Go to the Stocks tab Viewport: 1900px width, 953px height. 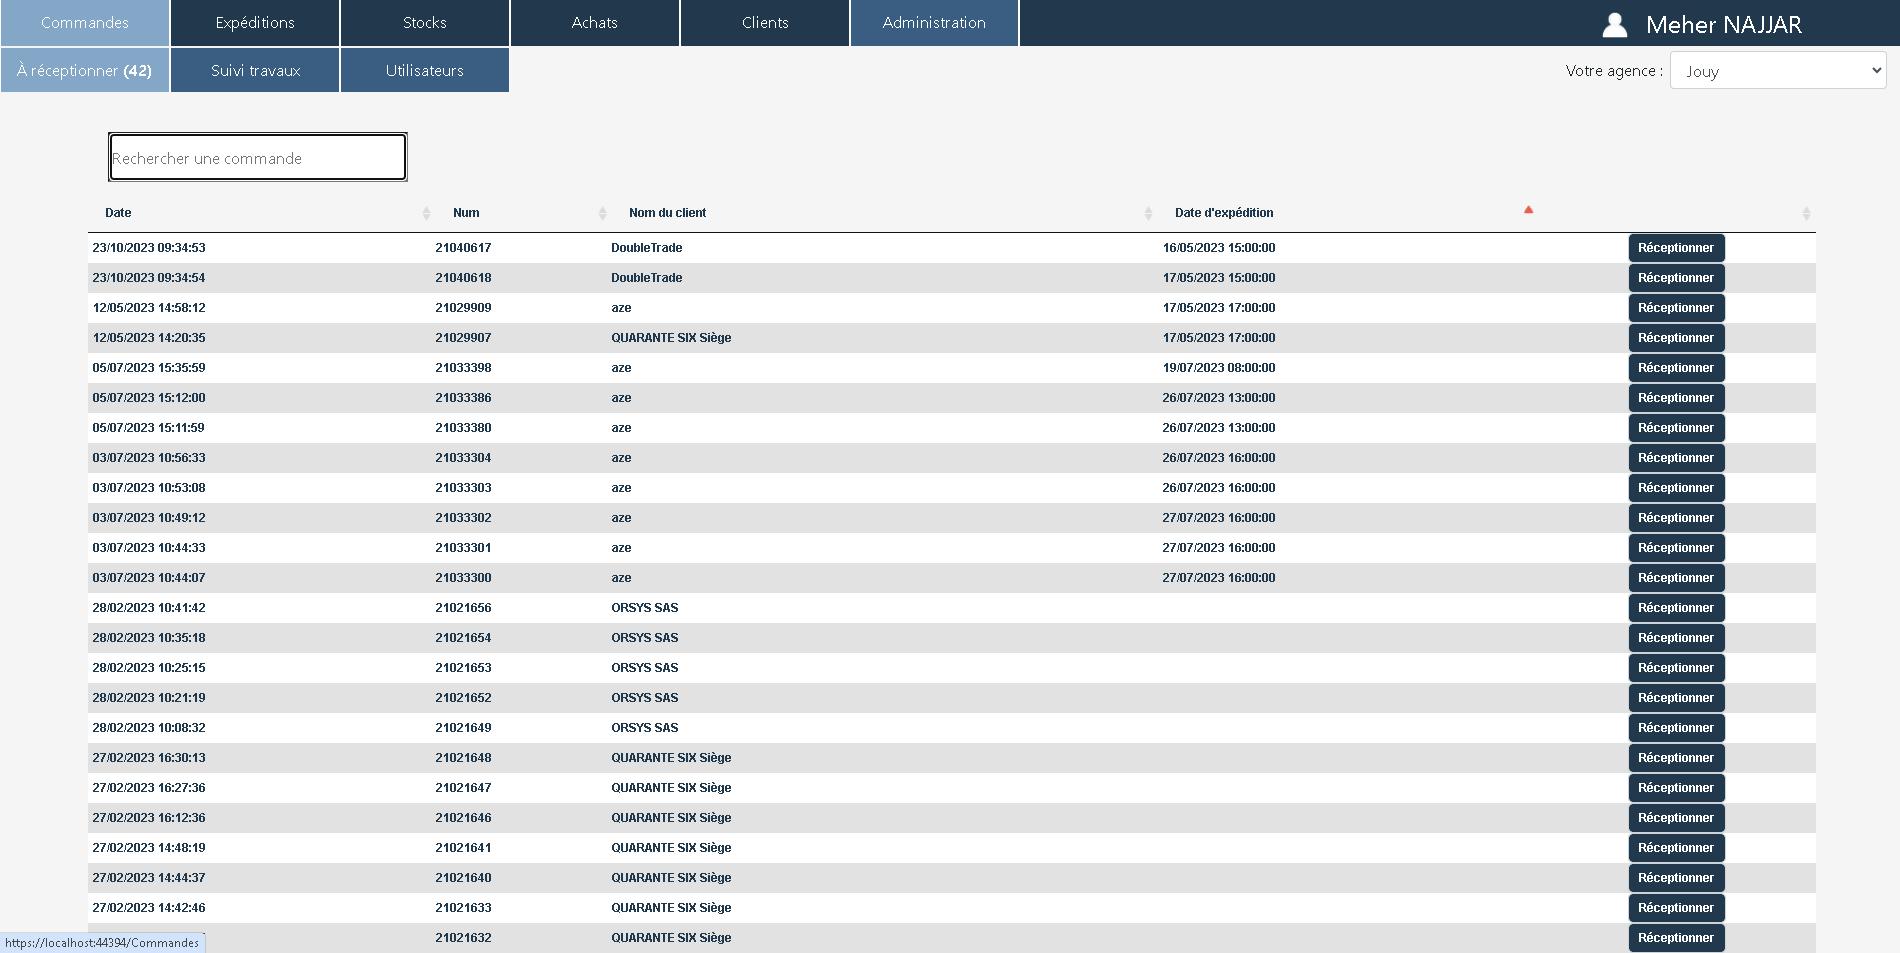[425, 23]
